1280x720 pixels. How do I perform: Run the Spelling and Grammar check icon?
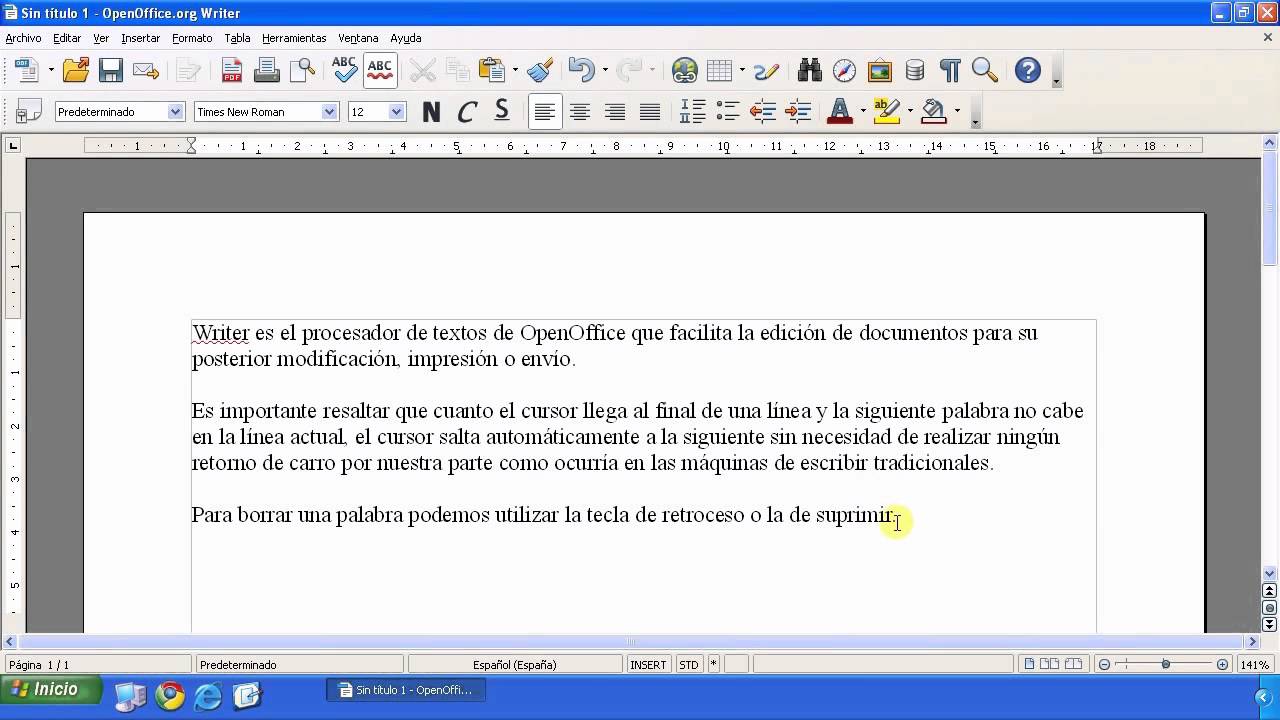(x=344, y=70)
